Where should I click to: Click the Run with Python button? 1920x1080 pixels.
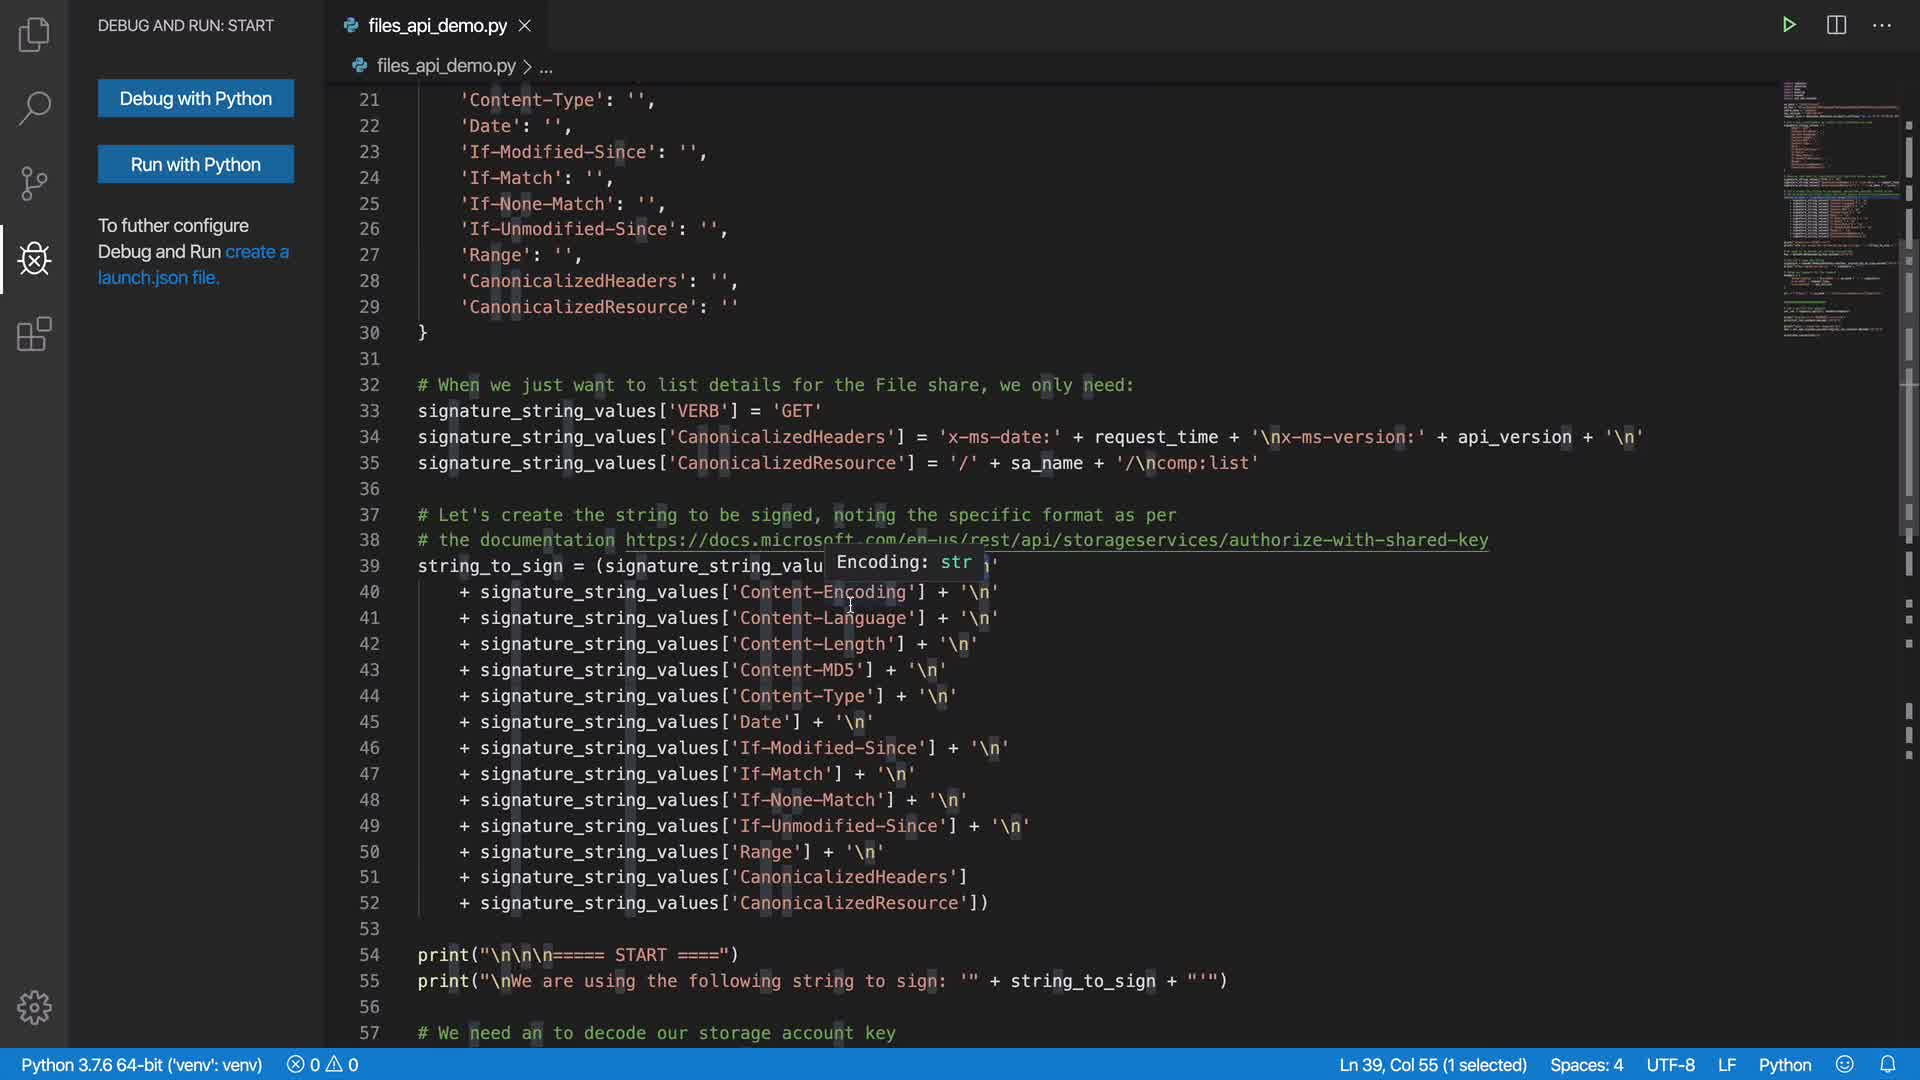pyautogui.click(x=196, y=164)
